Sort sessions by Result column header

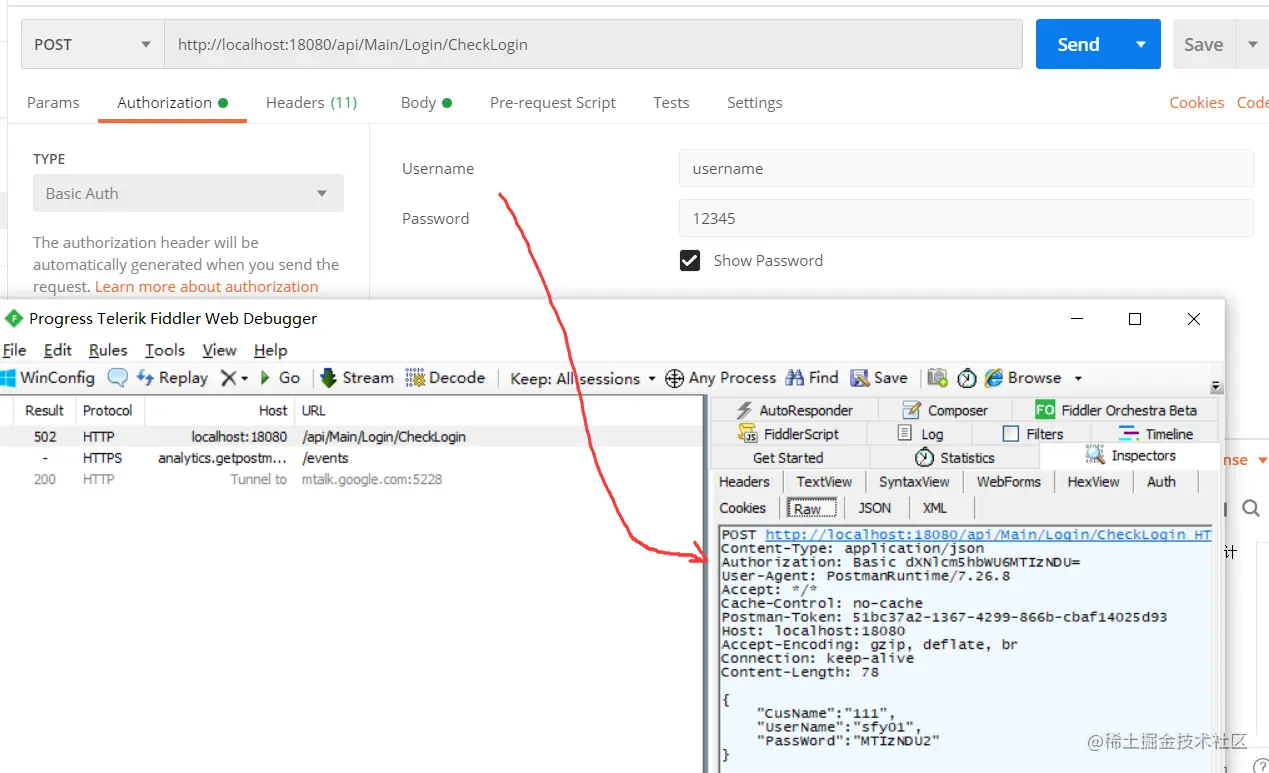point(44,410)
